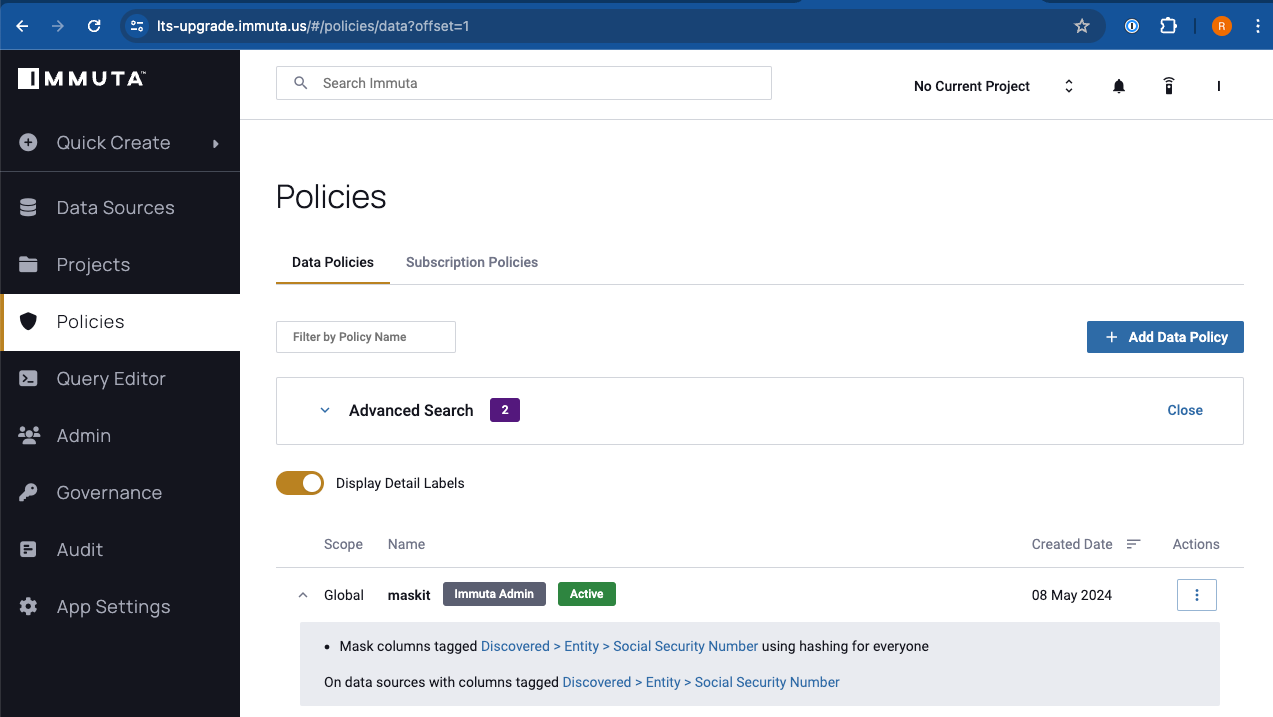This screenshot has height=717, width=1273.
Task: Bookmark page with the star icon
Action: click(x=1081, y=26)
